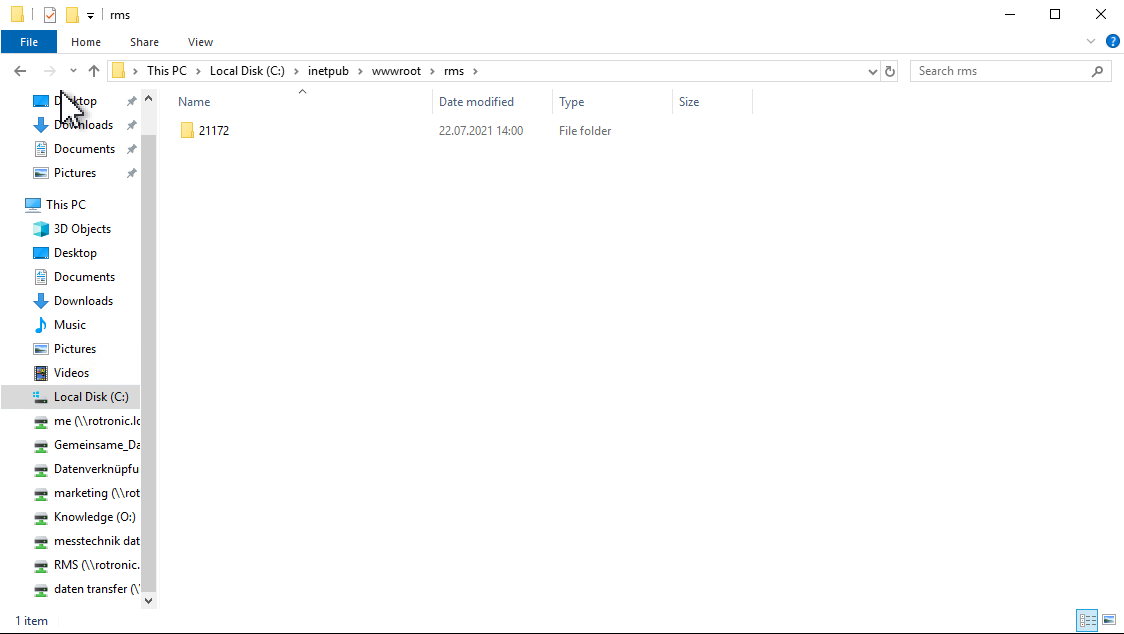Select inetpub in the address breadcrumb
The image size is (1124, 634).
(x=328, y=71)
